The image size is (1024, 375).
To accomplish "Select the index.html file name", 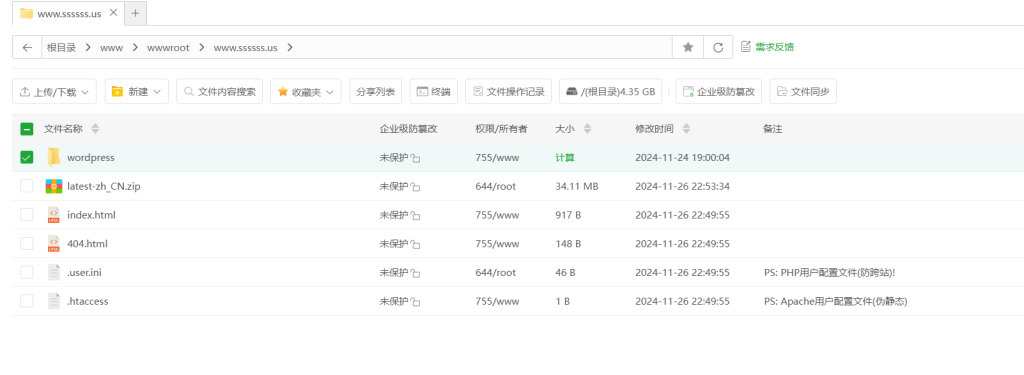I will pyautogui.click(x=91, y=215).
